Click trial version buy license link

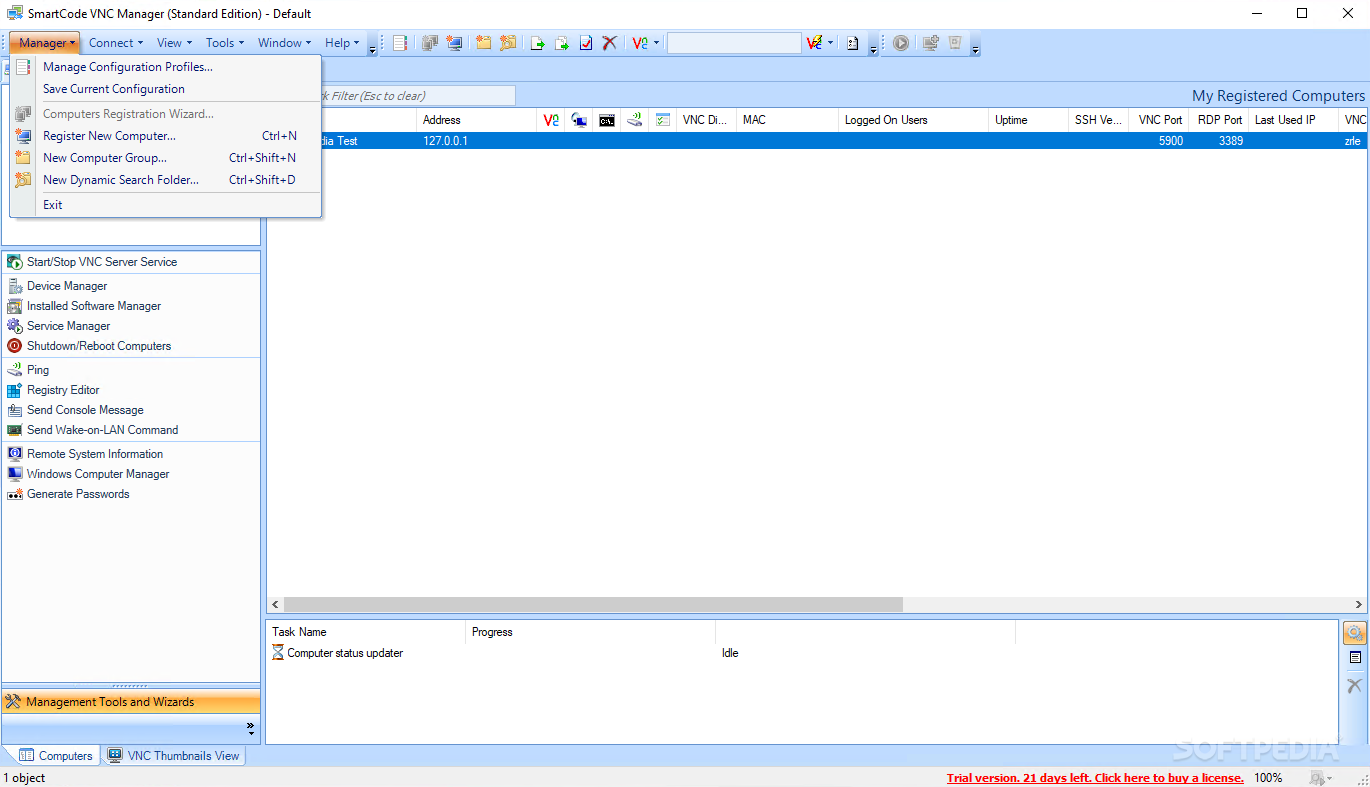click(1095, 778)
